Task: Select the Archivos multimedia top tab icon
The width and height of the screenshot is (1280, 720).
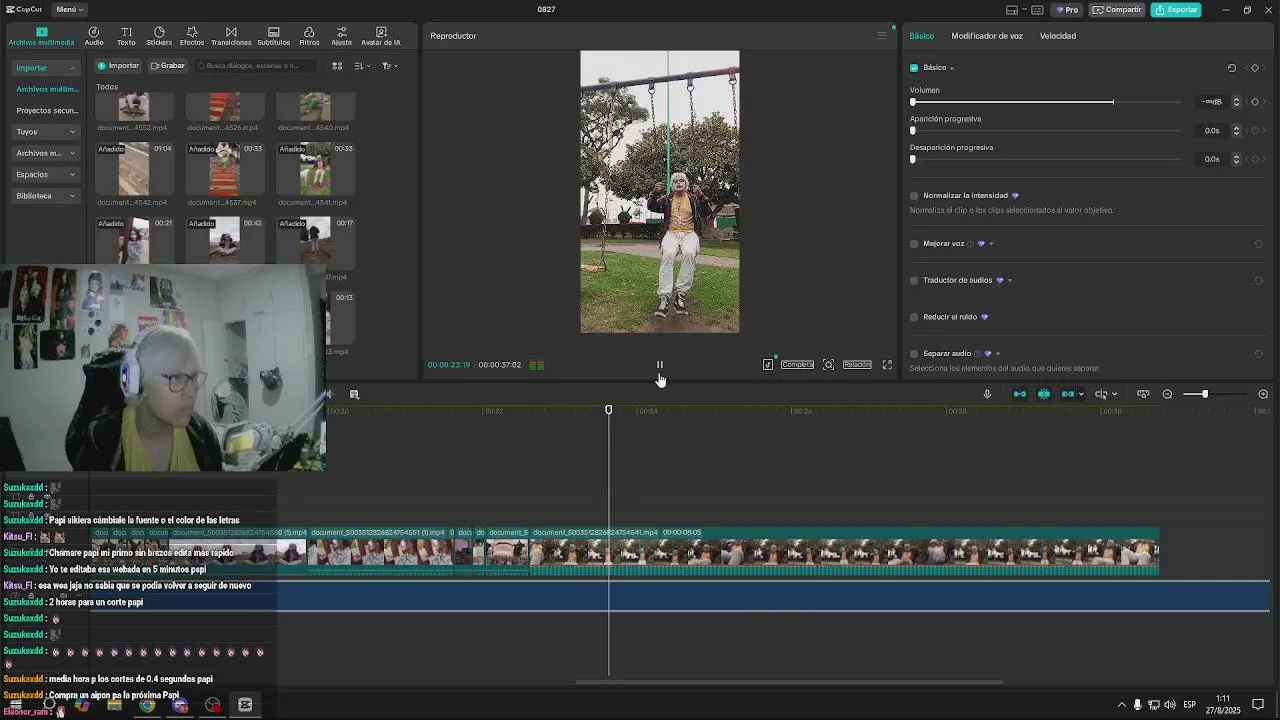Action: click(x=41, y=36)
